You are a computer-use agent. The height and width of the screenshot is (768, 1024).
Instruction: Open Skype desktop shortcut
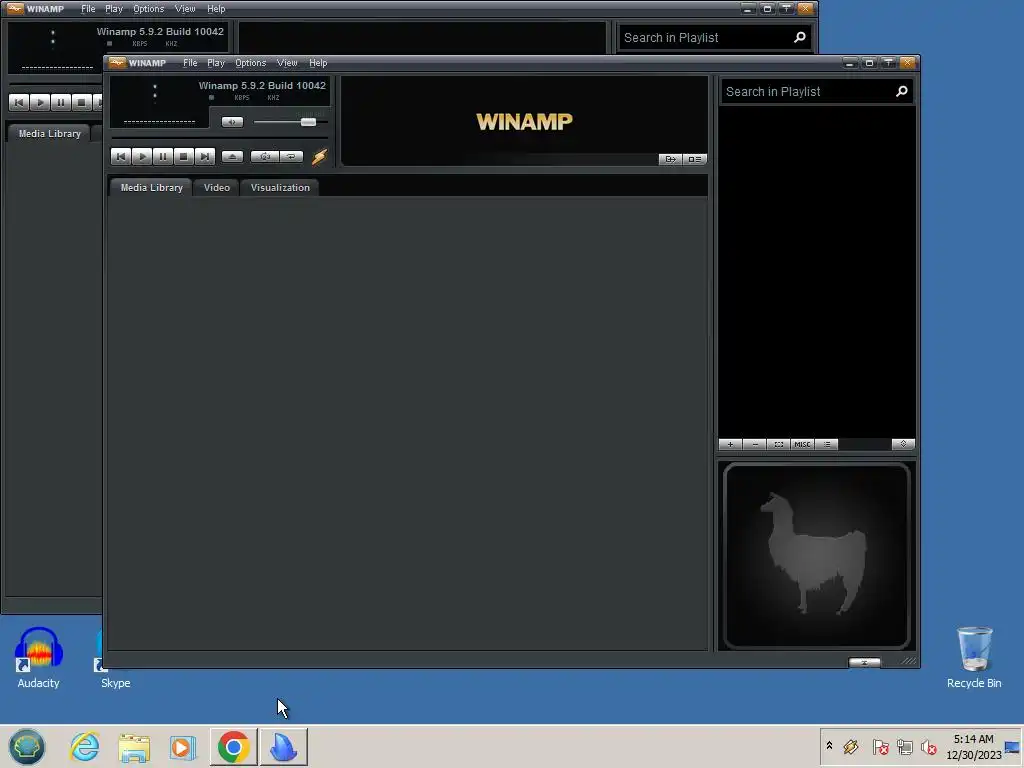click(116, 682)
